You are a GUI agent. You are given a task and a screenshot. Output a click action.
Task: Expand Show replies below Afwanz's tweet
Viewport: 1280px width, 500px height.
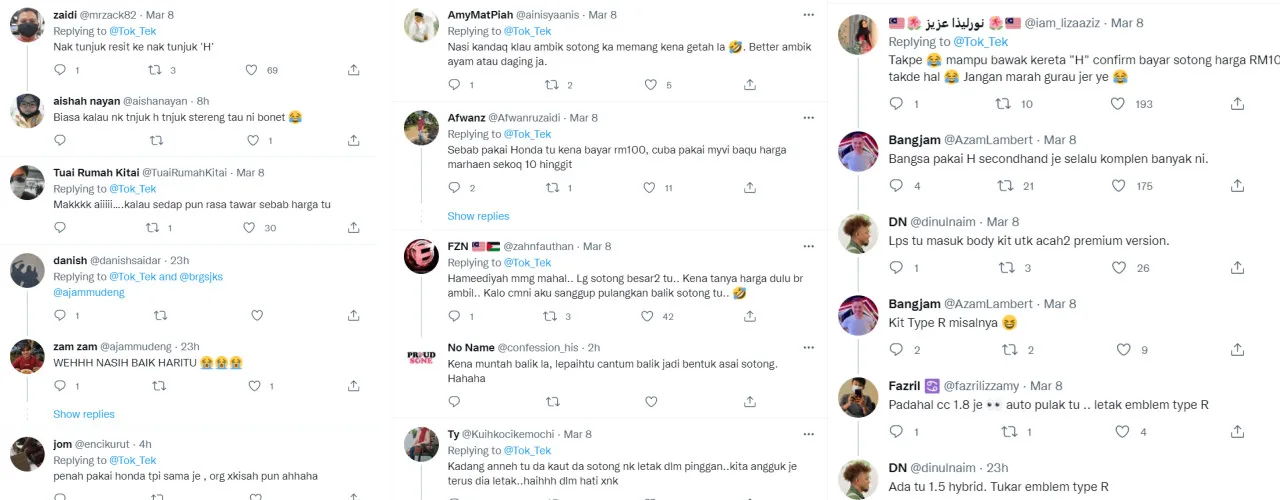478,216
